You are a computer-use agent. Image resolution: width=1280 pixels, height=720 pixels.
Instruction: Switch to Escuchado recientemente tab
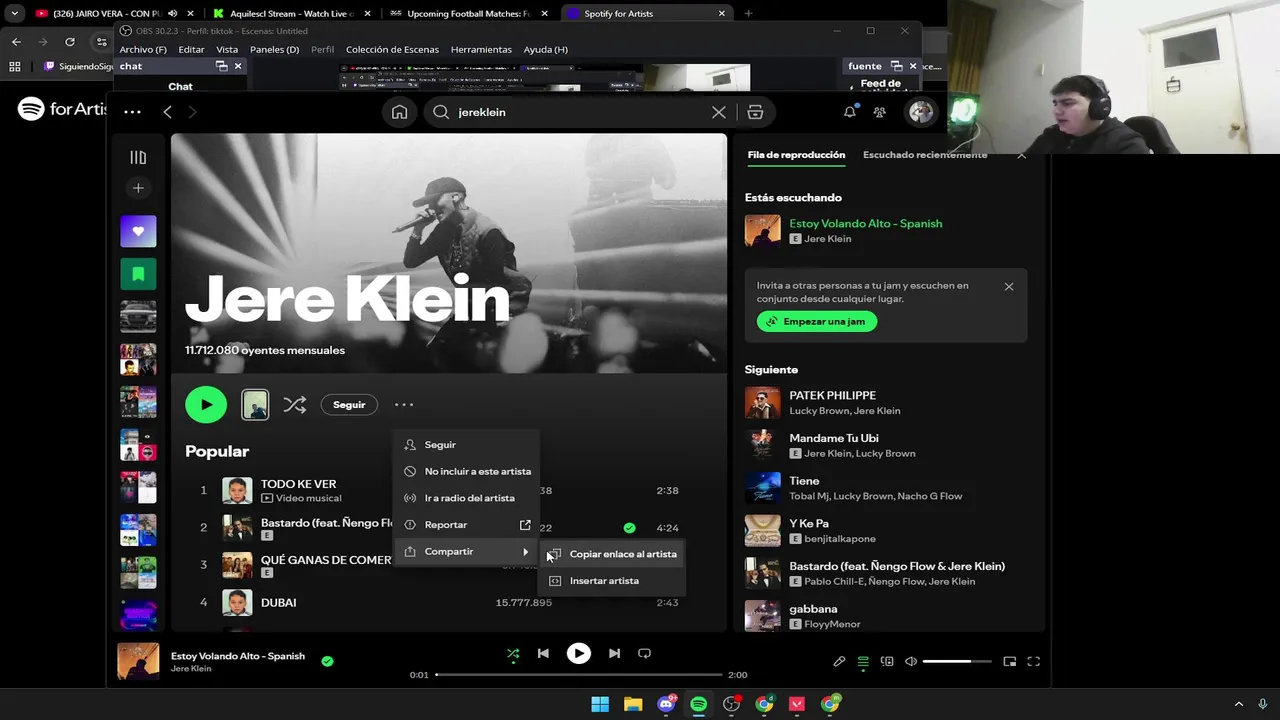click(x=924, y=155)
